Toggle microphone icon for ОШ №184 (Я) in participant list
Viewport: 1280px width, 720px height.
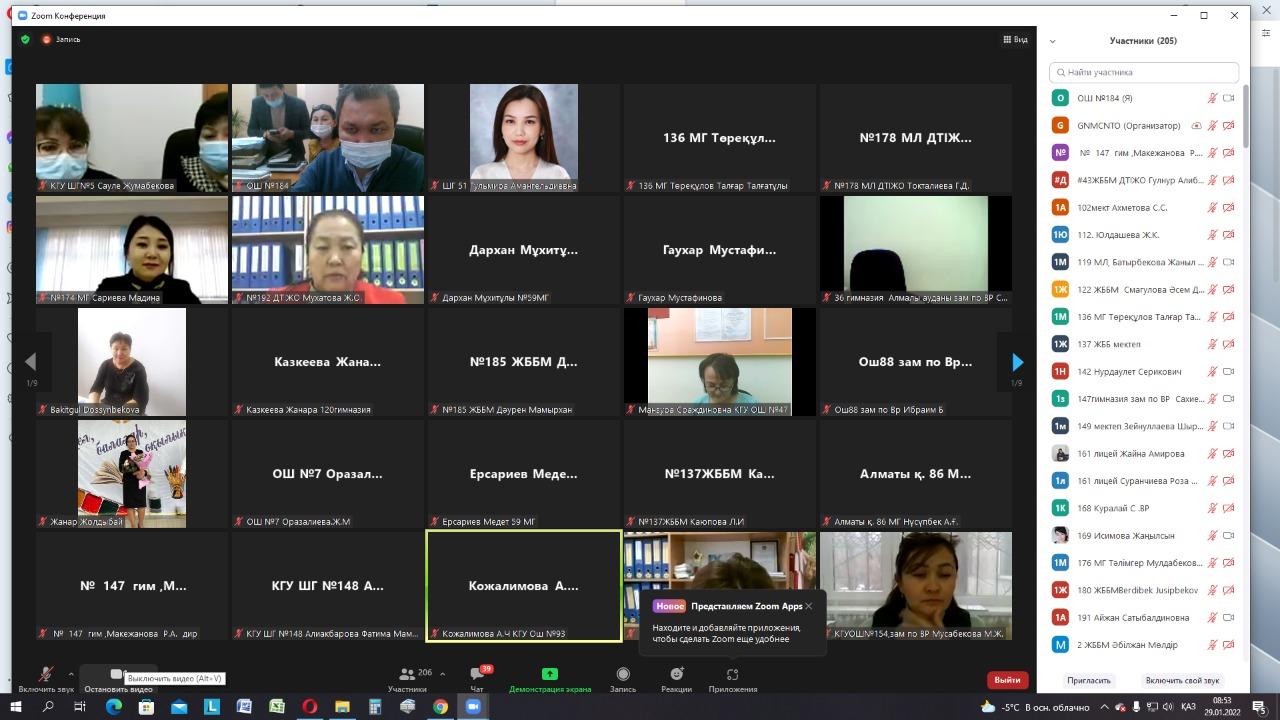click(1212, 98)
